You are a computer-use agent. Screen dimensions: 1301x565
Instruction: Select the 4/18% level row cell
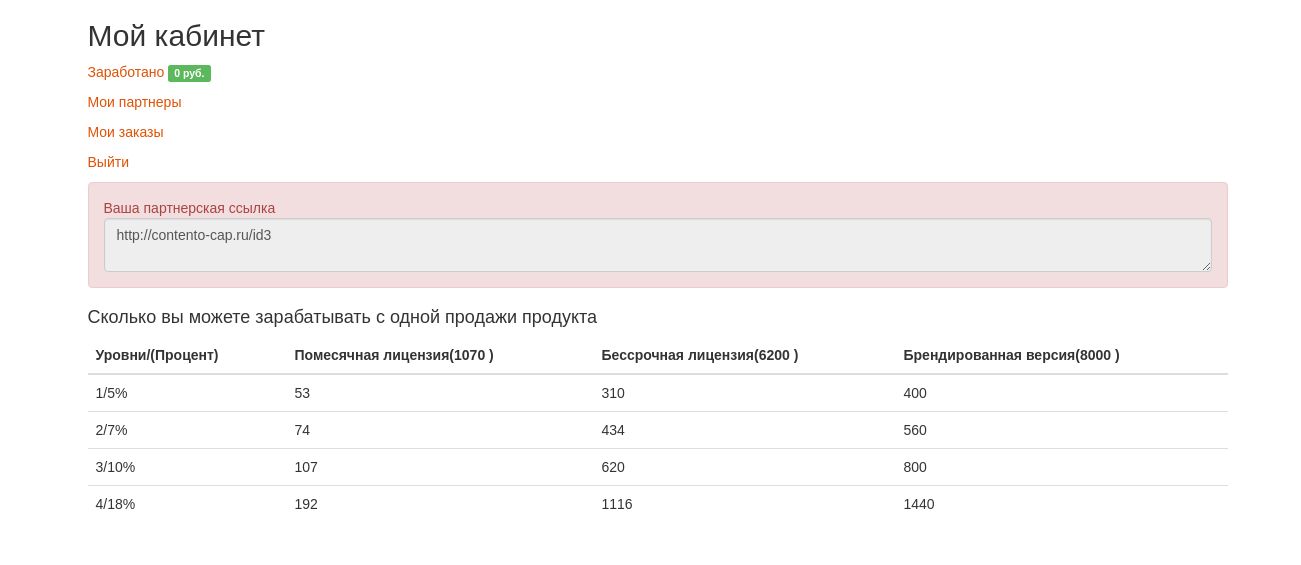pos(115,504)
